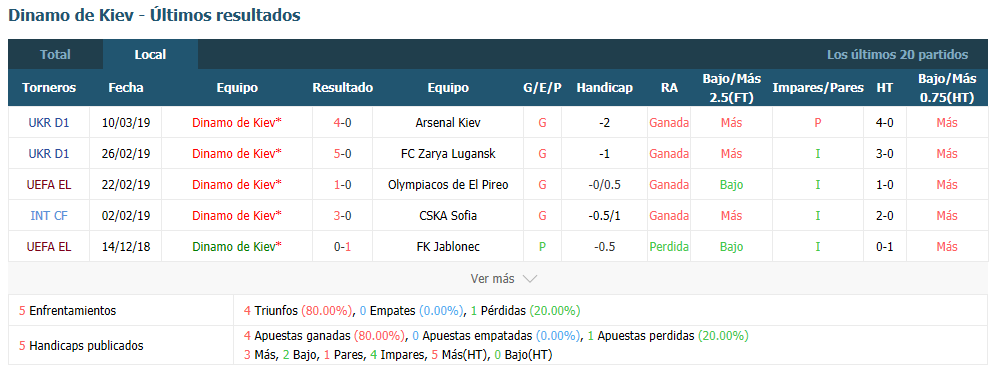This screenshot has height=370, width=991.
Task: Open UEFA EL tournament on 22/02/19 row
Action: tap(49, 185)
